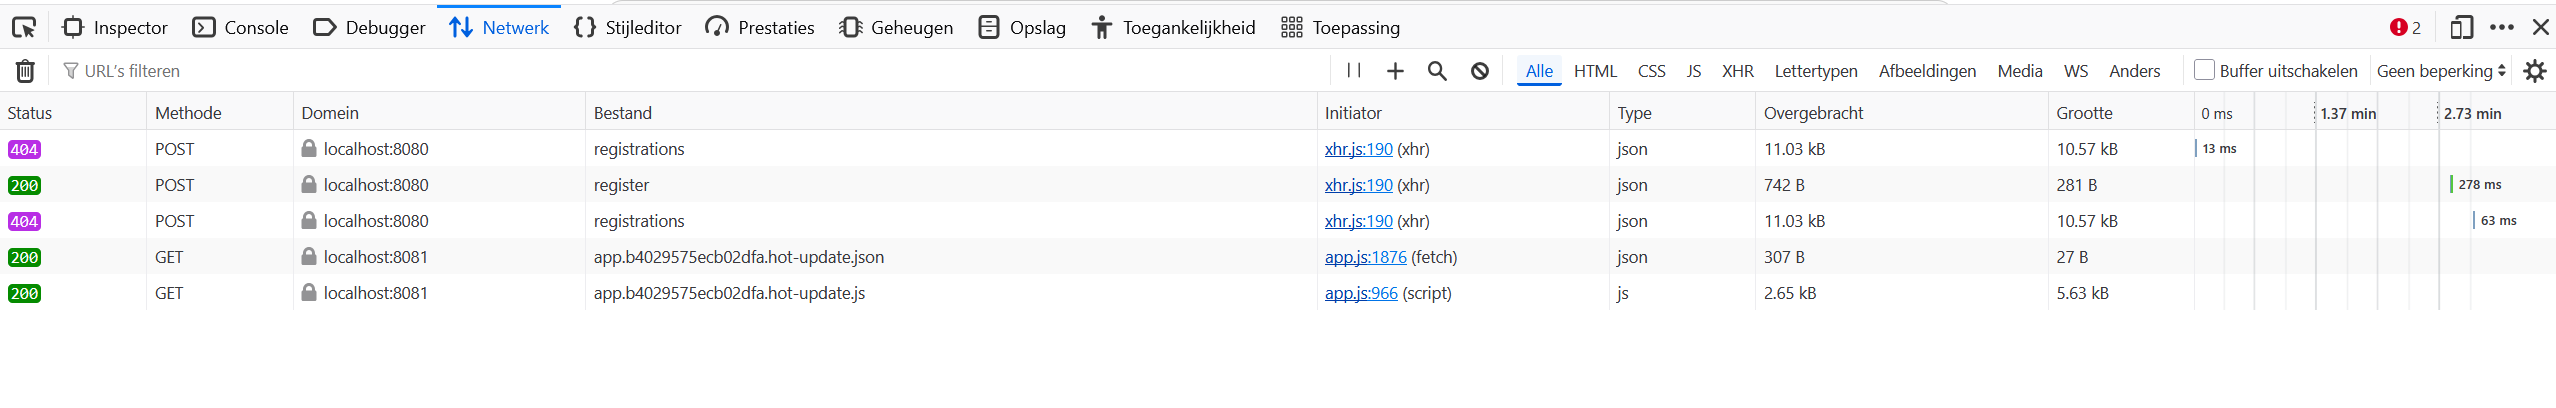
Task: Open the Stijleditor tab
Action: 628,28
